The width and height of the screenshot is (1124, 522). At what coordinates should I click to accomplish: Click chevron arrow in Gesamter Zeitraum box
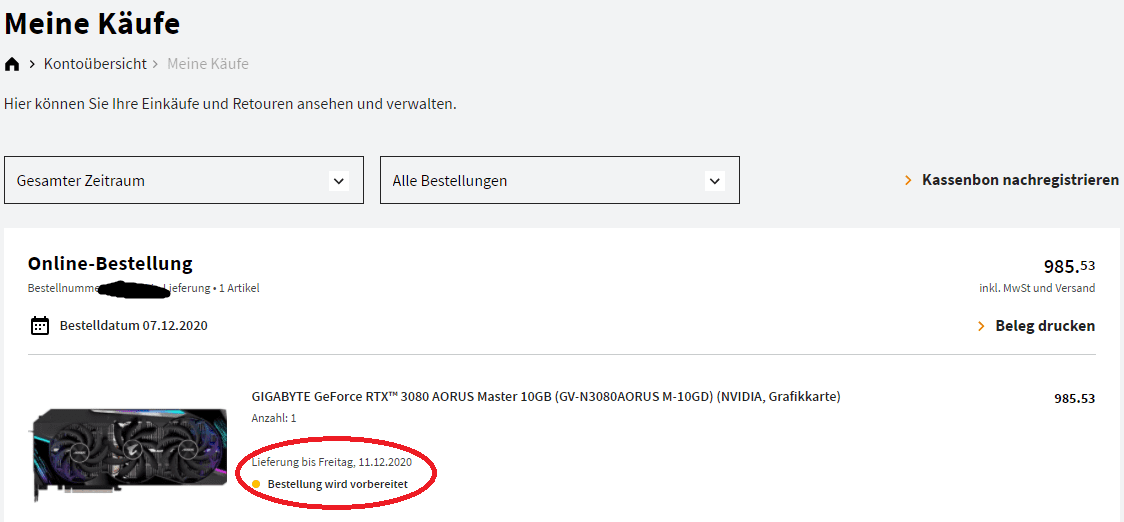pos(338,181)
